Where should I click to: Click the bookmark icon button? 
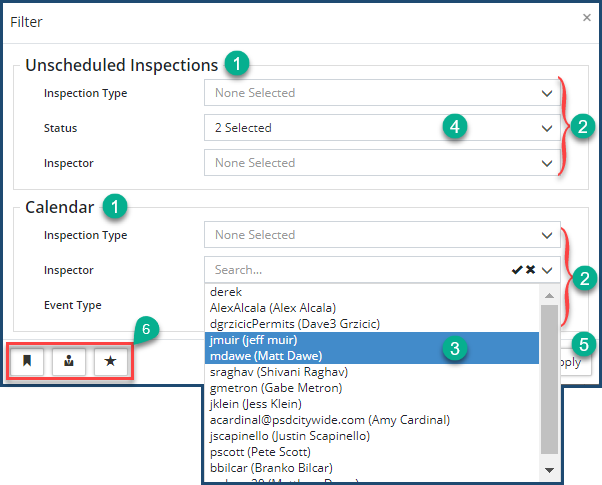[28, 362]
